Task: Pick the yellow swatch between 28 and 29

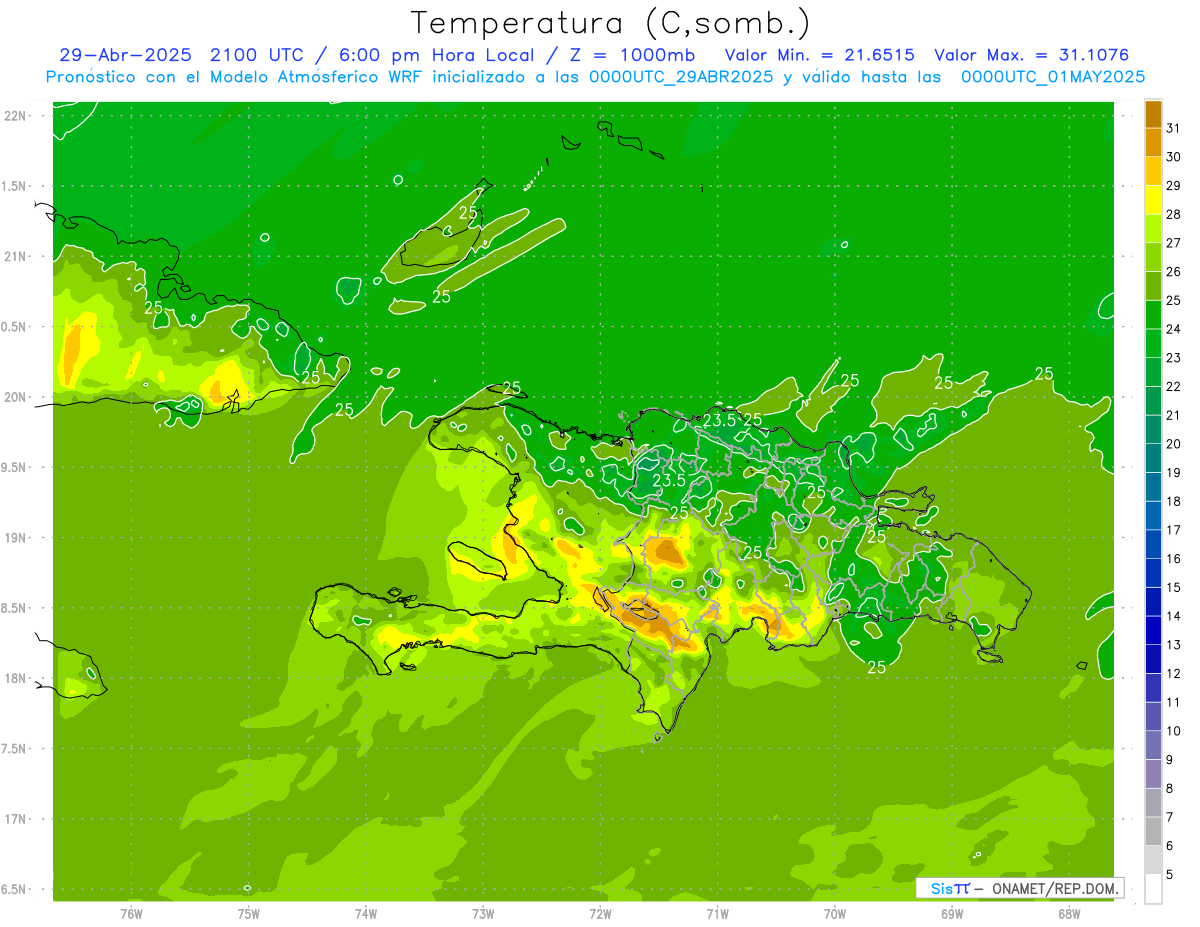Action: point(1153,200)
